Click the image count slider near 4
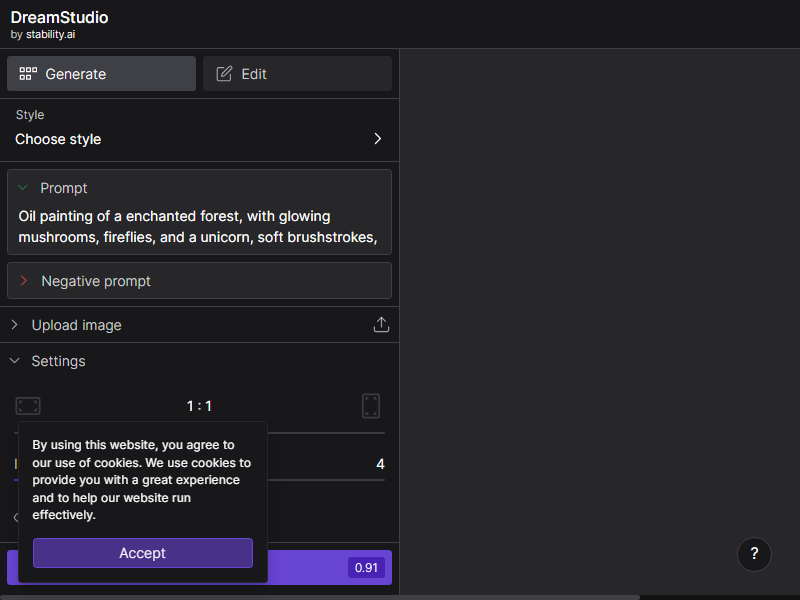Image resolution: width=800 pixels, height=600 pixels. [x=327, y=480]
